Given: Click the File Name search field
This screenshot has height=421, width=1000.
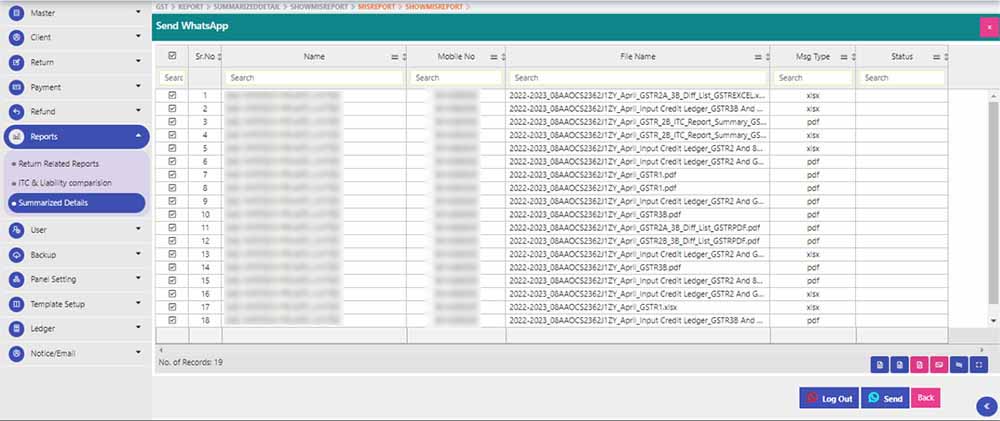Looking at the screenshot, I should (x=638, y=77).
